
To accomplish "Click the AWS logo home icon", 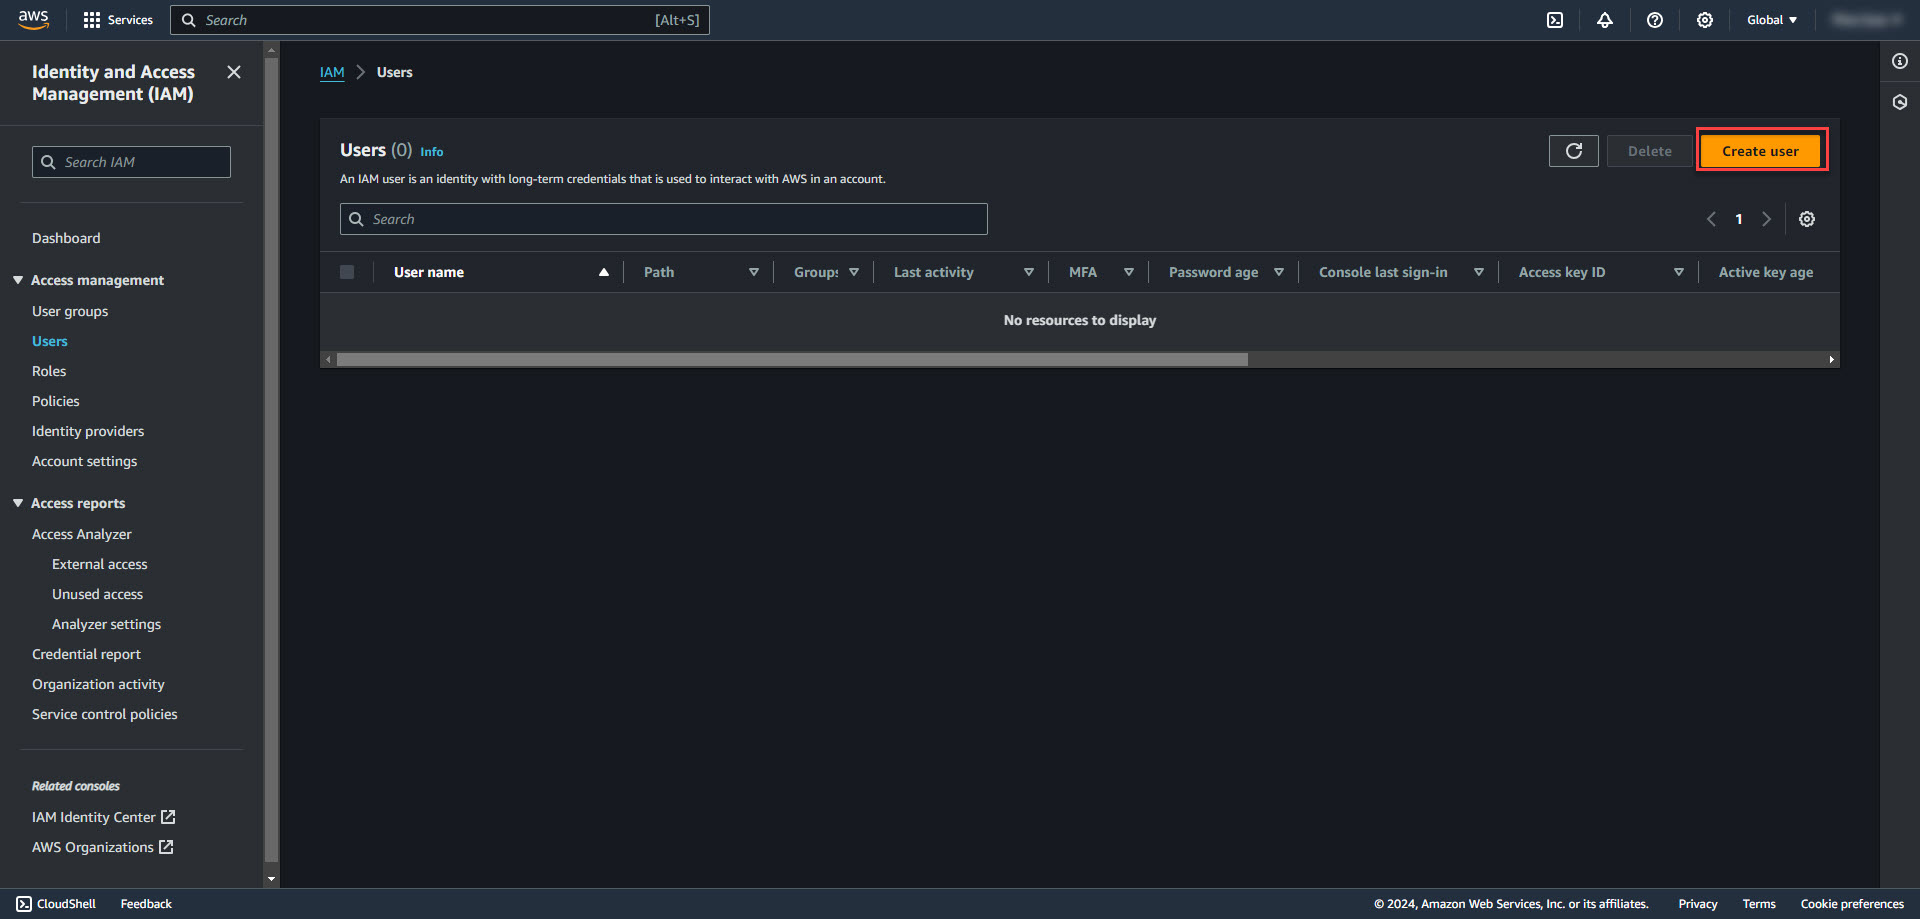I will click(33, 20).
